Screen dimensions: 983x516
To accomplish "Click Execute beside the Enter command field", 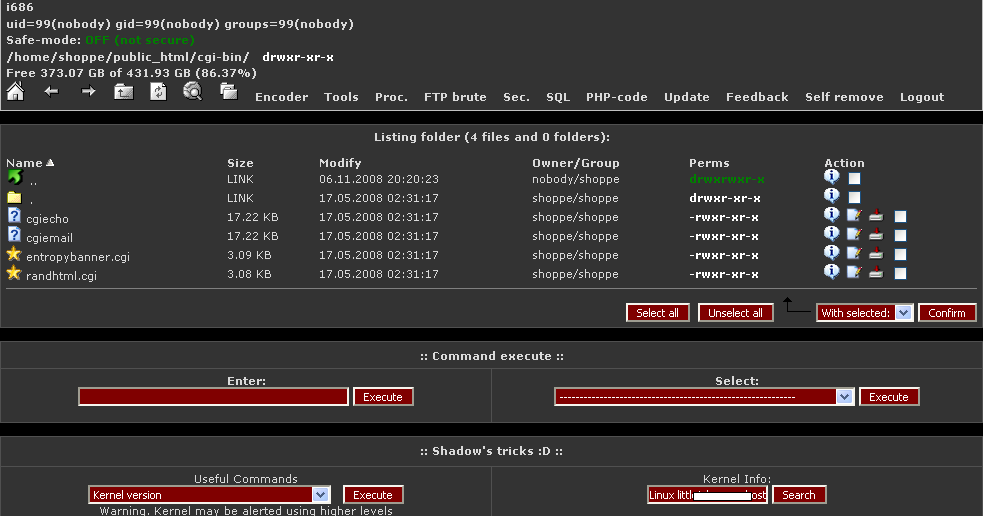I will click(x=383, y=397).
